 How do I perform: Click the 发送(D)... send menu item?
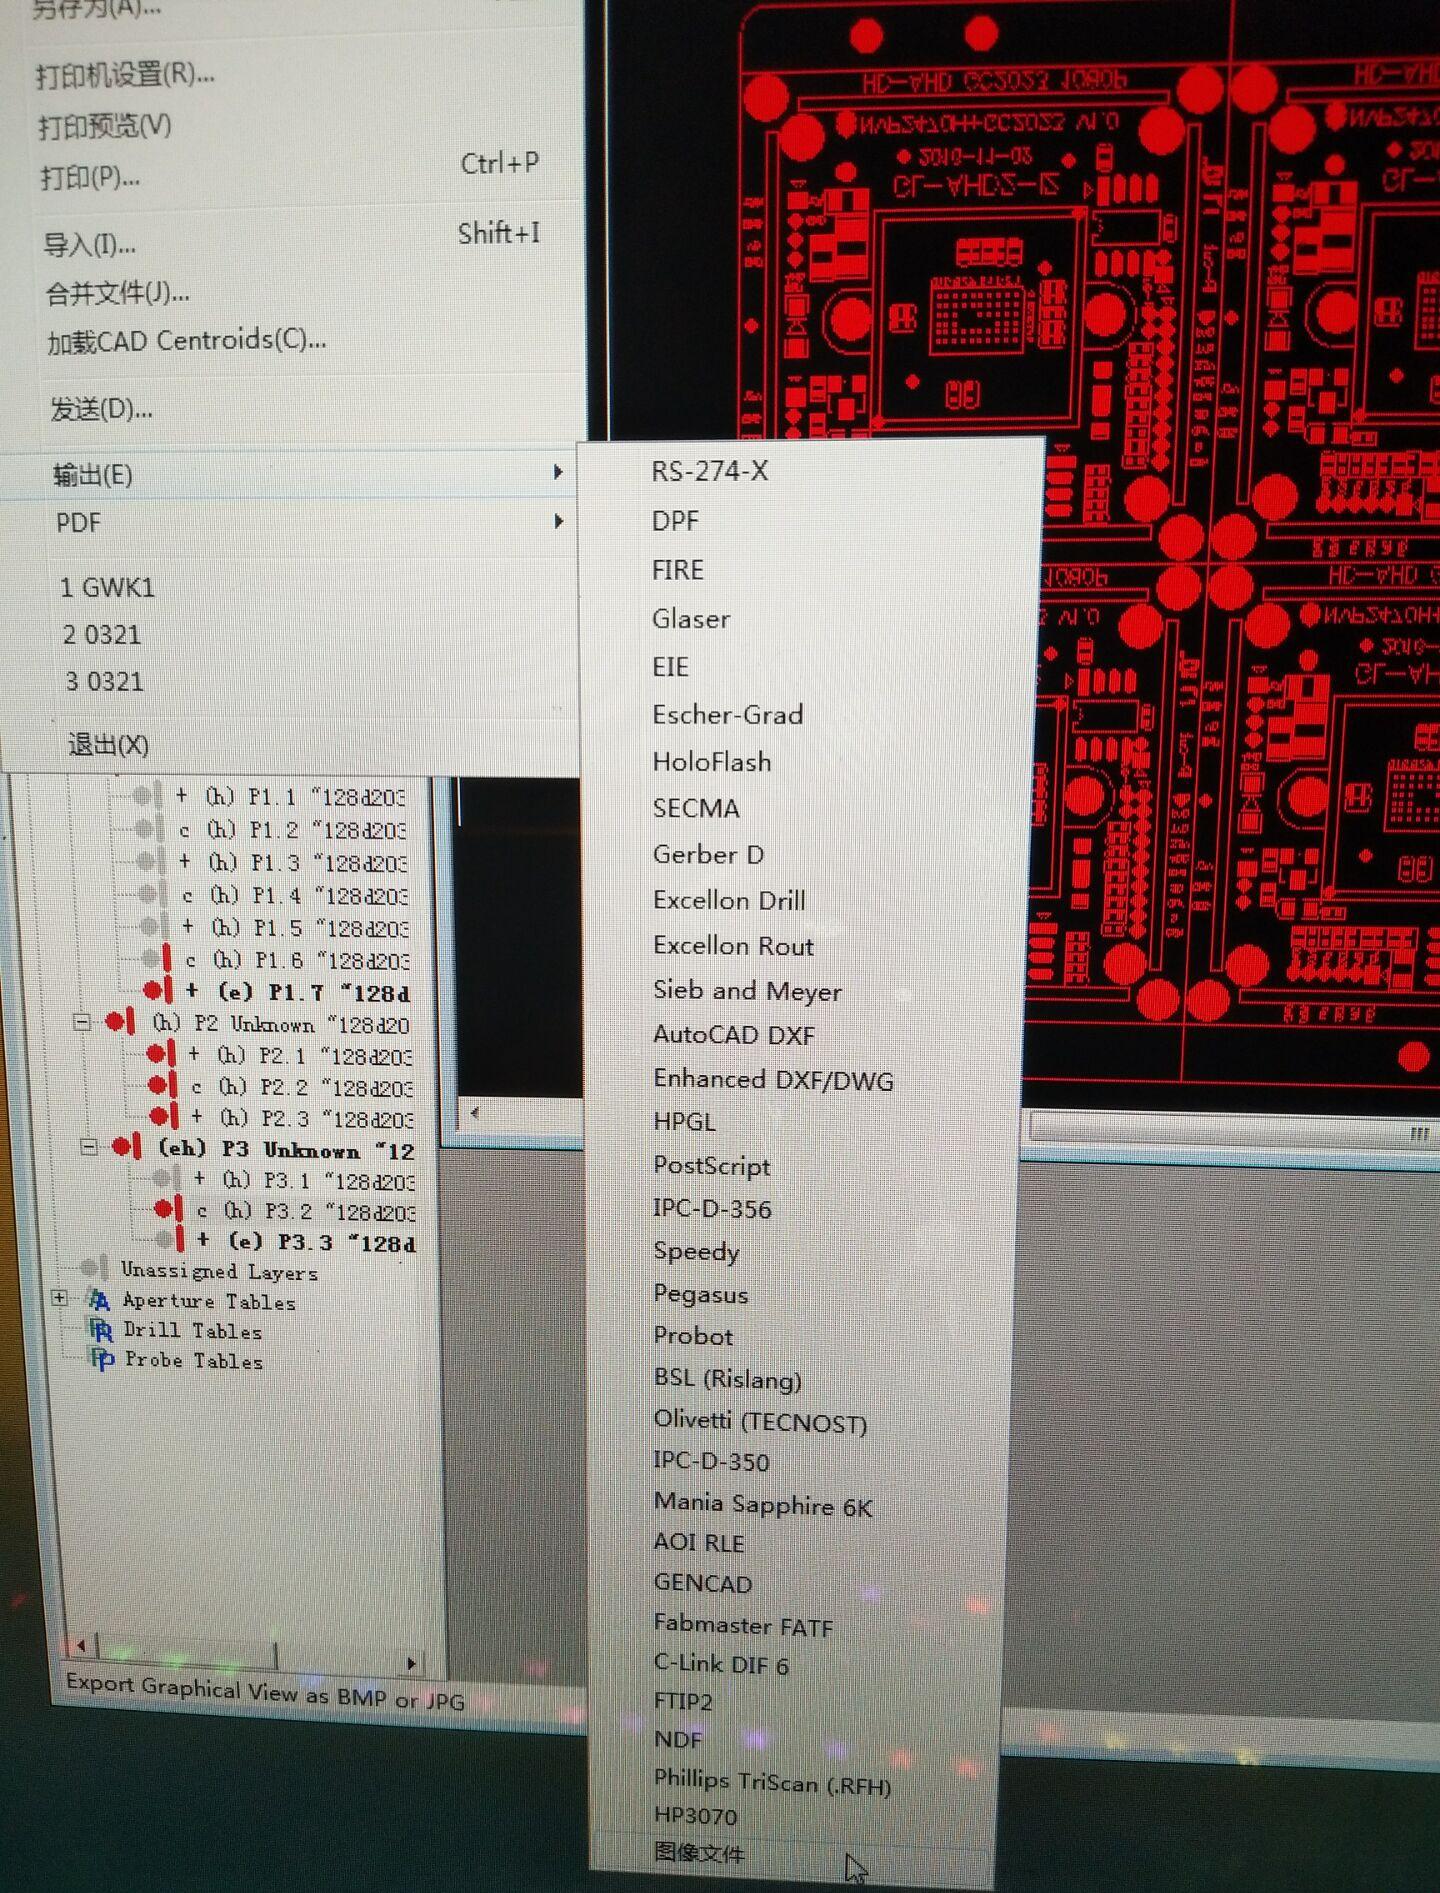[101, 409]
